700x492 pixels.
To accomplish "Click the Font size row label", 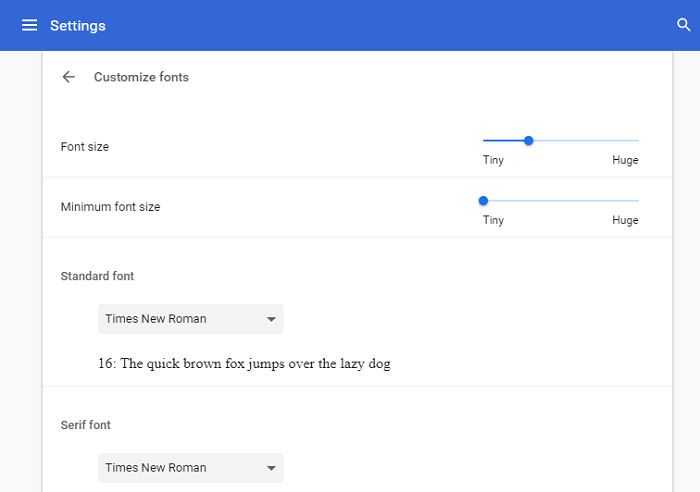I will (85, 147).
